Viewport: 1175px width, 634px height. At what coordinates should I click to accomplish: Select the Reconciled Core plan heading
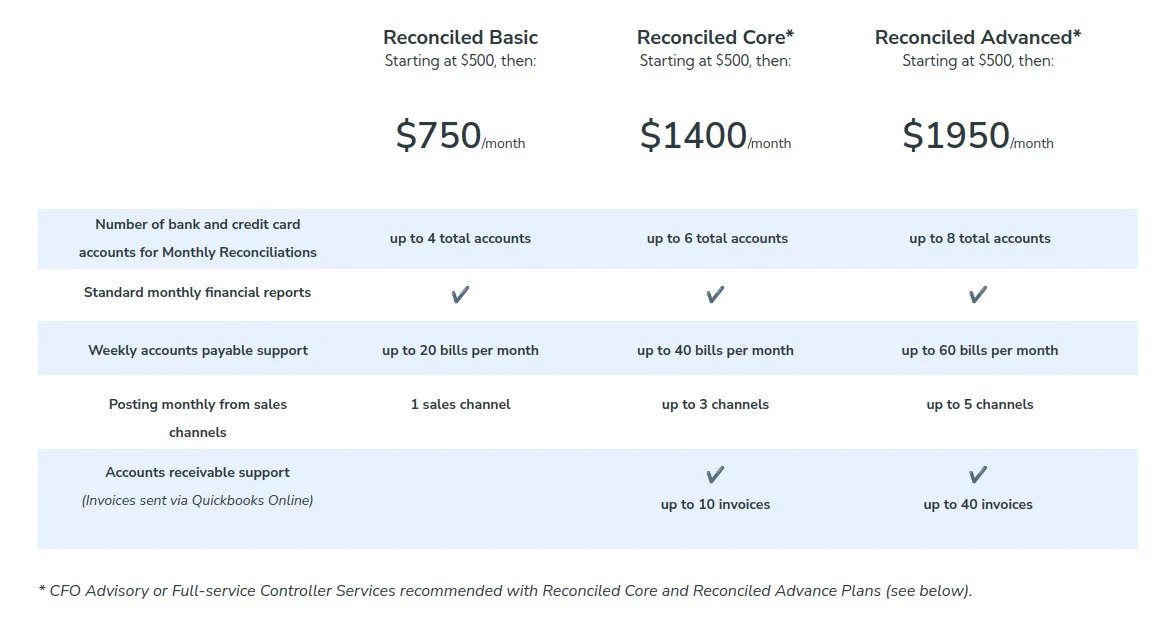point(715,38)
